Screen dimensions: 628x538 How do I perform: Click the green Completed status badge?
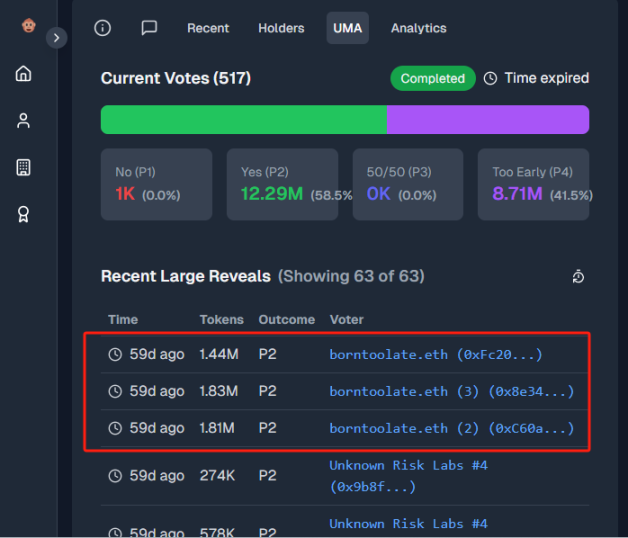[x=432, y=78]
